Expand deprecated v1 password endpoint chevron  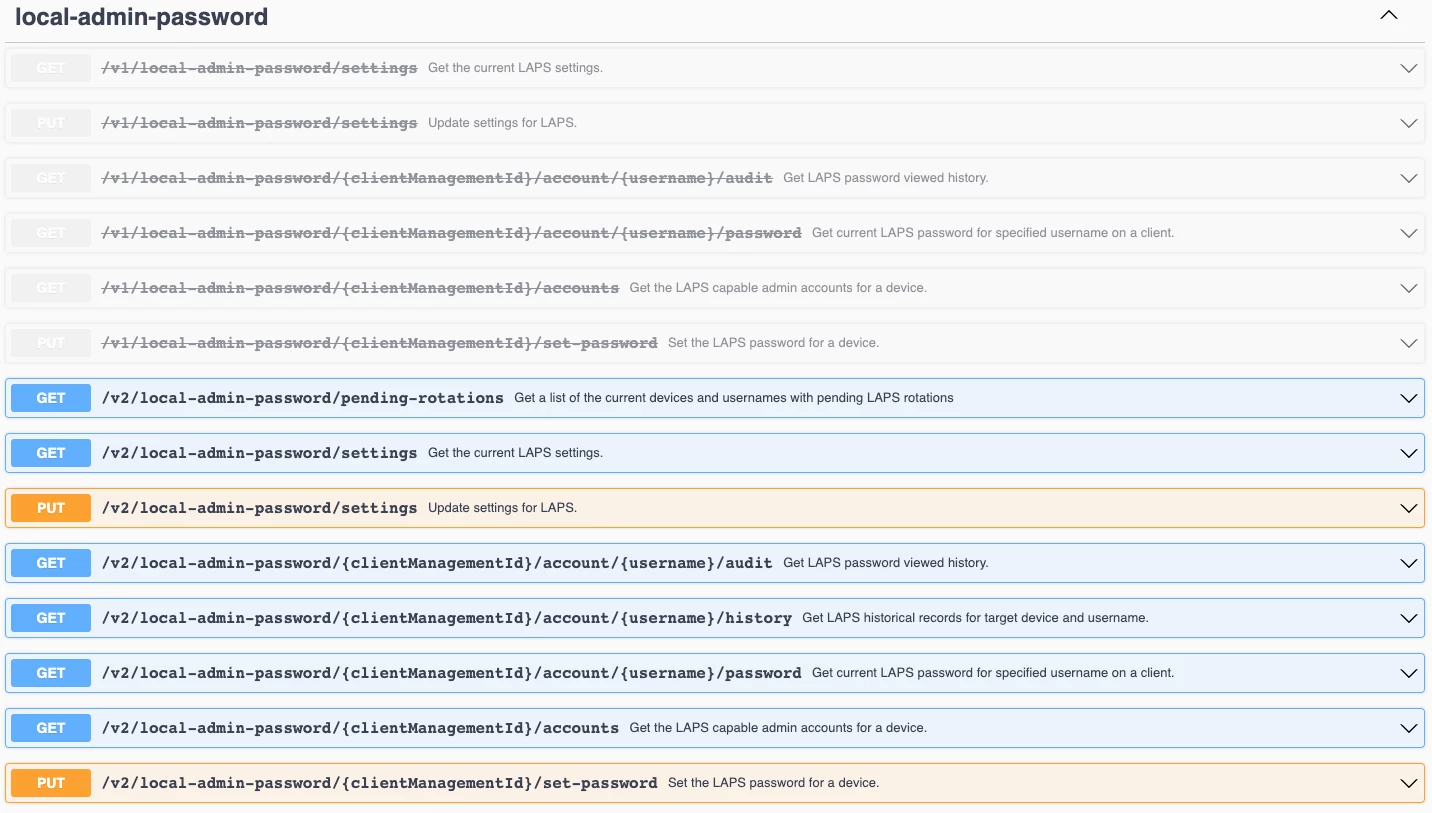click(x=1409, y=233)
